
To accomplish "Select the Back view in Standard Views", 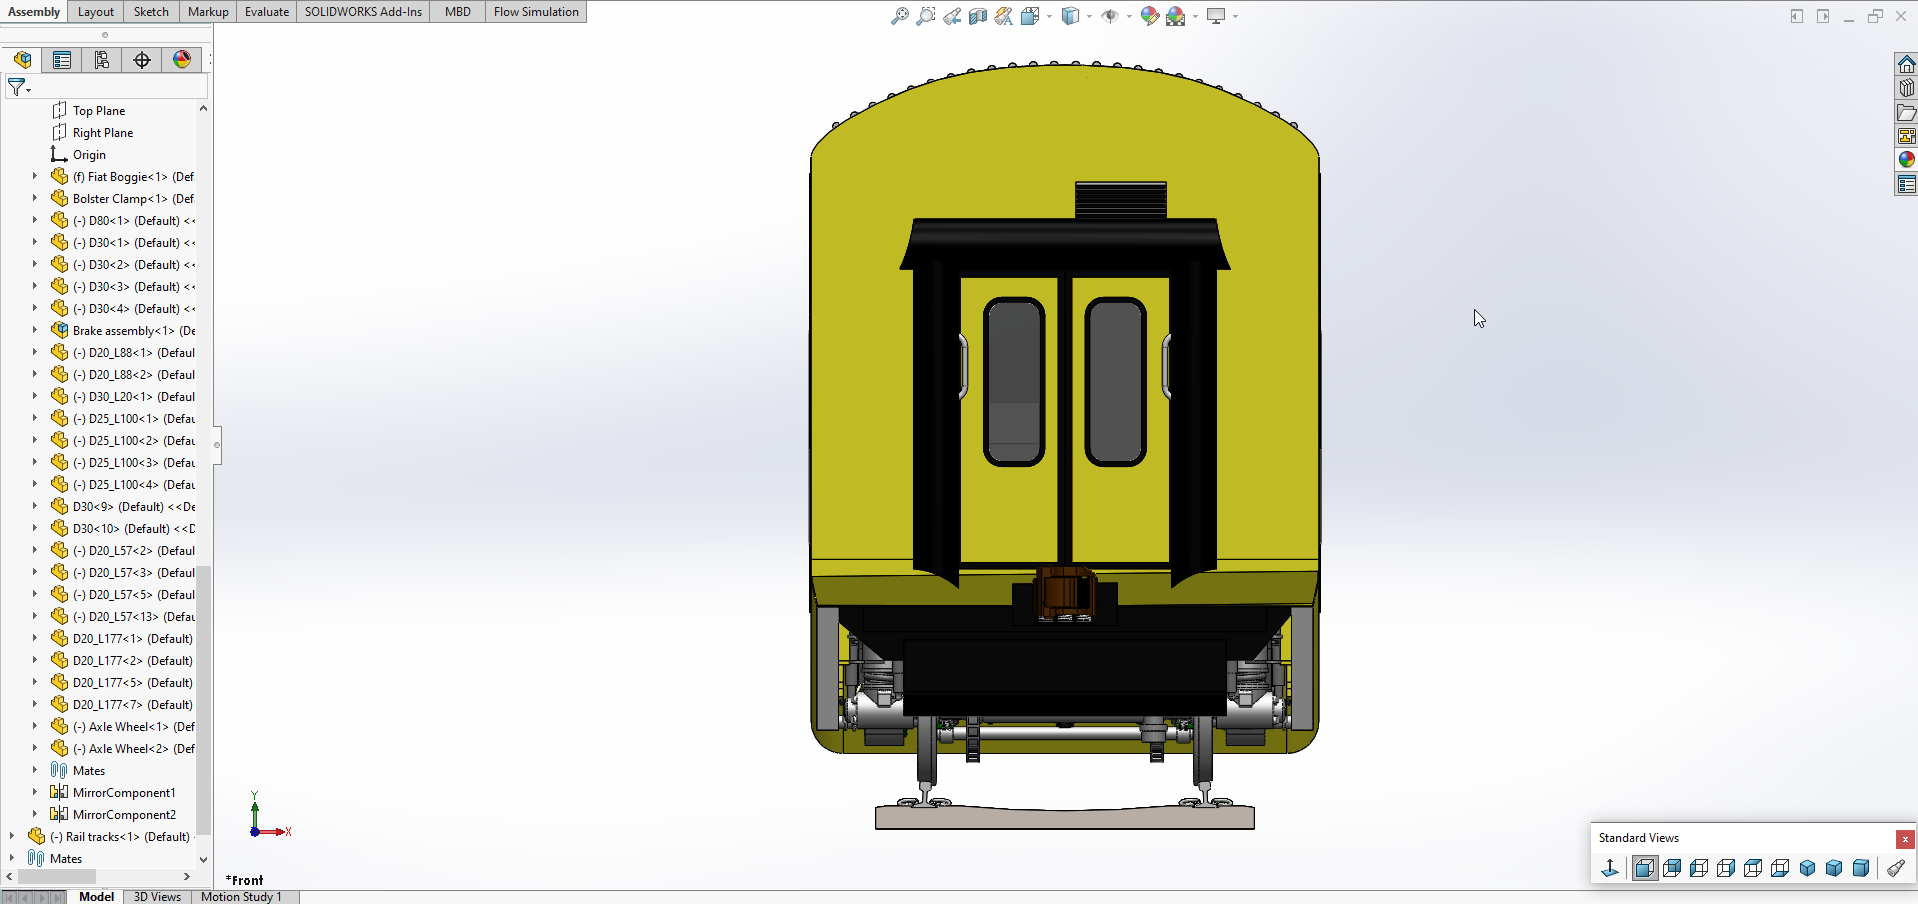I will [1672, 868].
